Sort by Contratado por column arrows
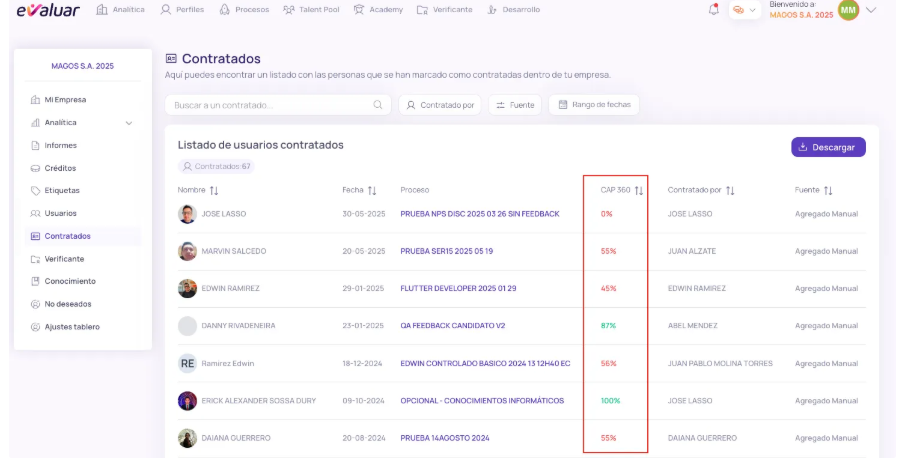The width and height of the screenshot is (905, 471). [x=730, y=190]
